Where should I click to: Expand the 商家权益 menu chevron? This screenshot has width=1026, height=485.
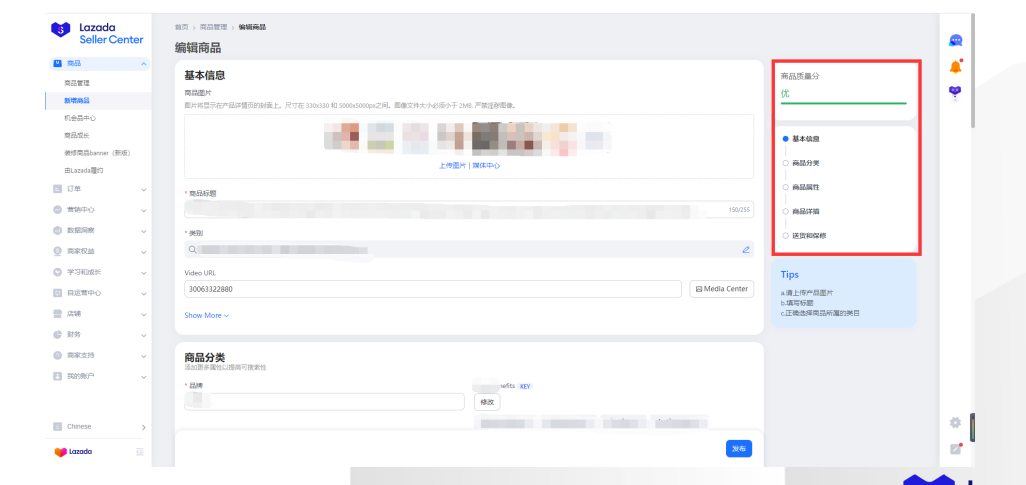(x=143, y=252)
